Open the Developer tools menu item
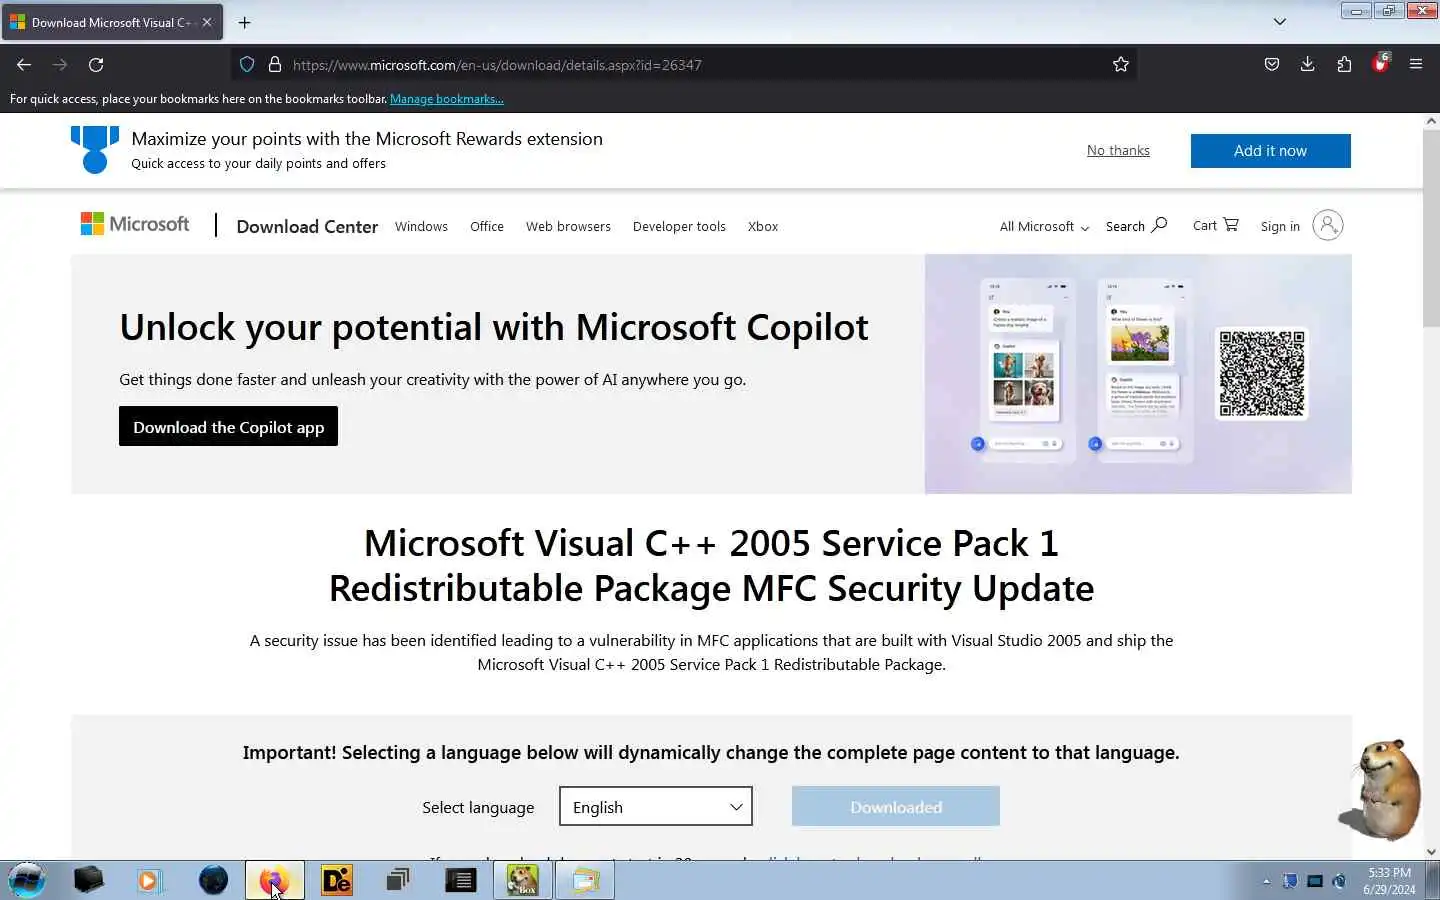This screenshot has width=1440, height=900. [679, 227]
